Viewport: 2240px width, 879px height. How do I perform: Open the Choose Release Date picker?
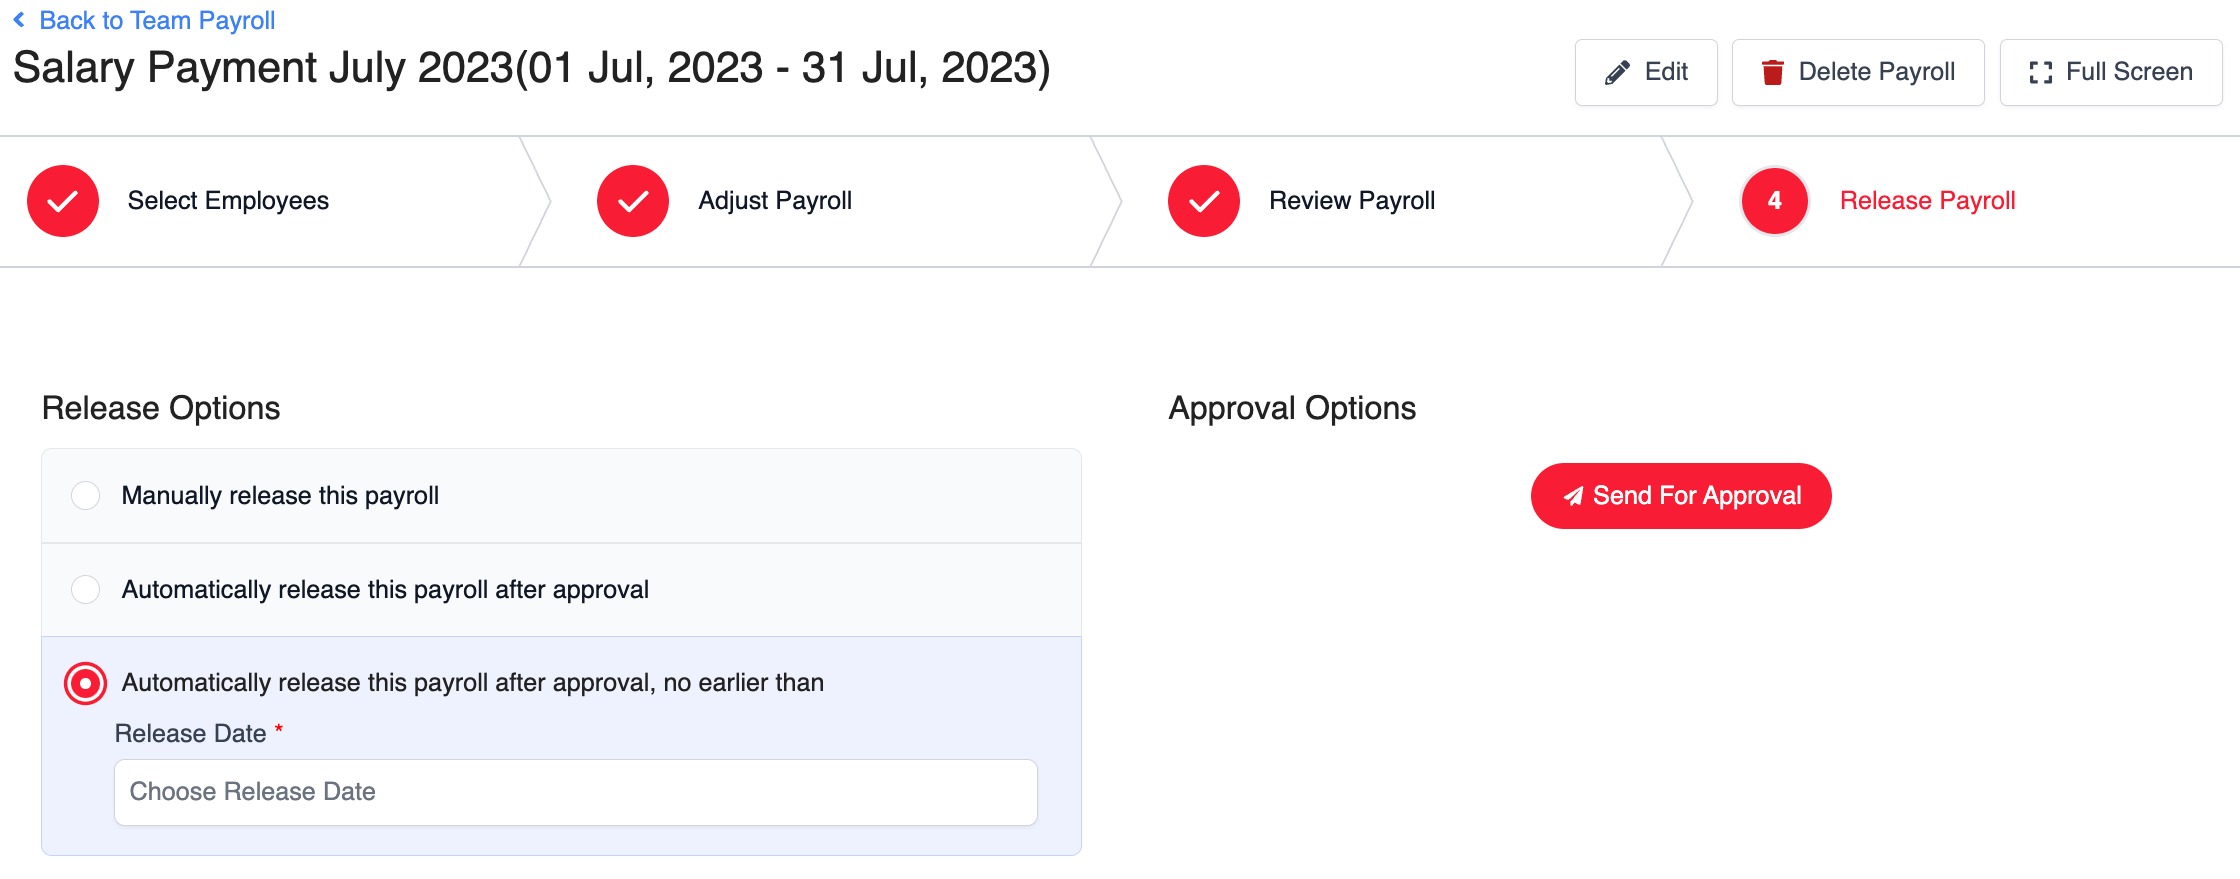pyautogui.click(x=576, y=792)
